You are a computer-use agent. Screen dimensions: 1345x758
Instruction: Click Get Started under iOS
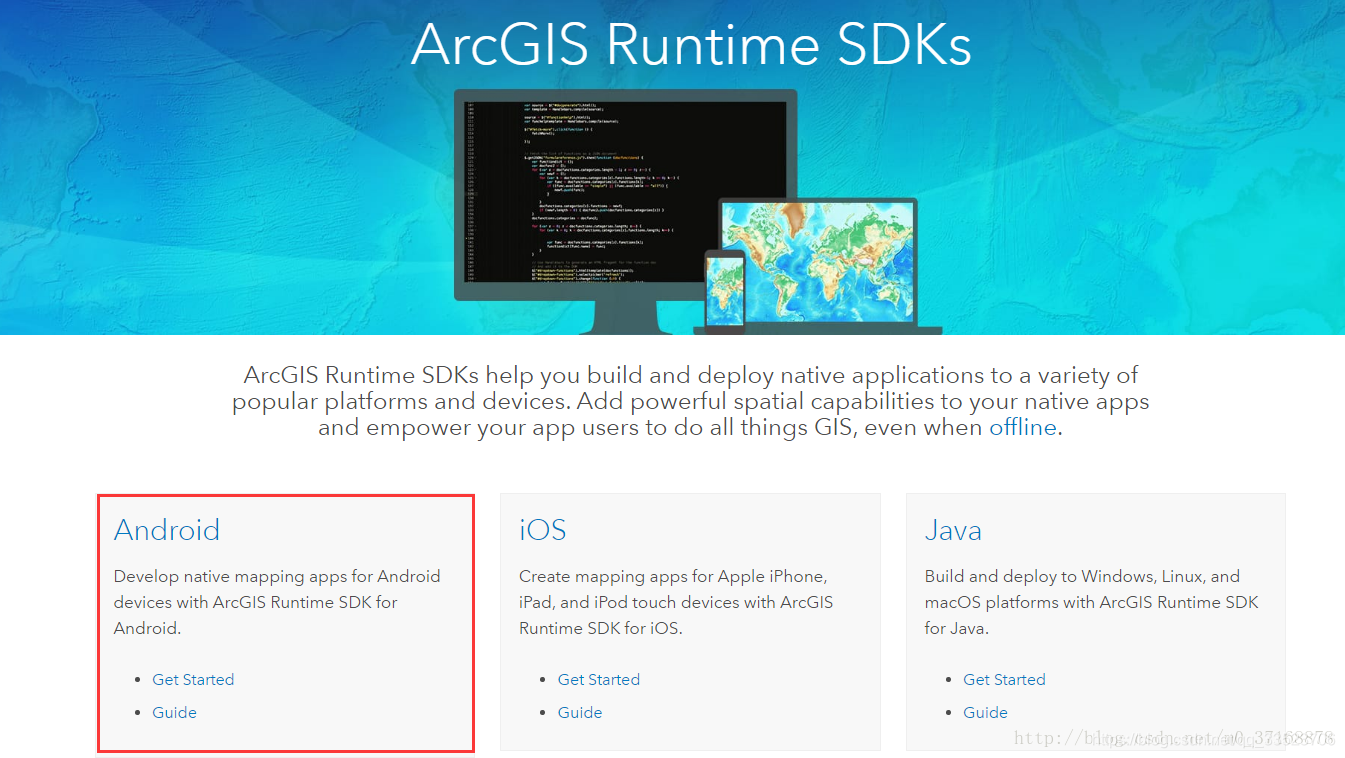pos(599,679)
